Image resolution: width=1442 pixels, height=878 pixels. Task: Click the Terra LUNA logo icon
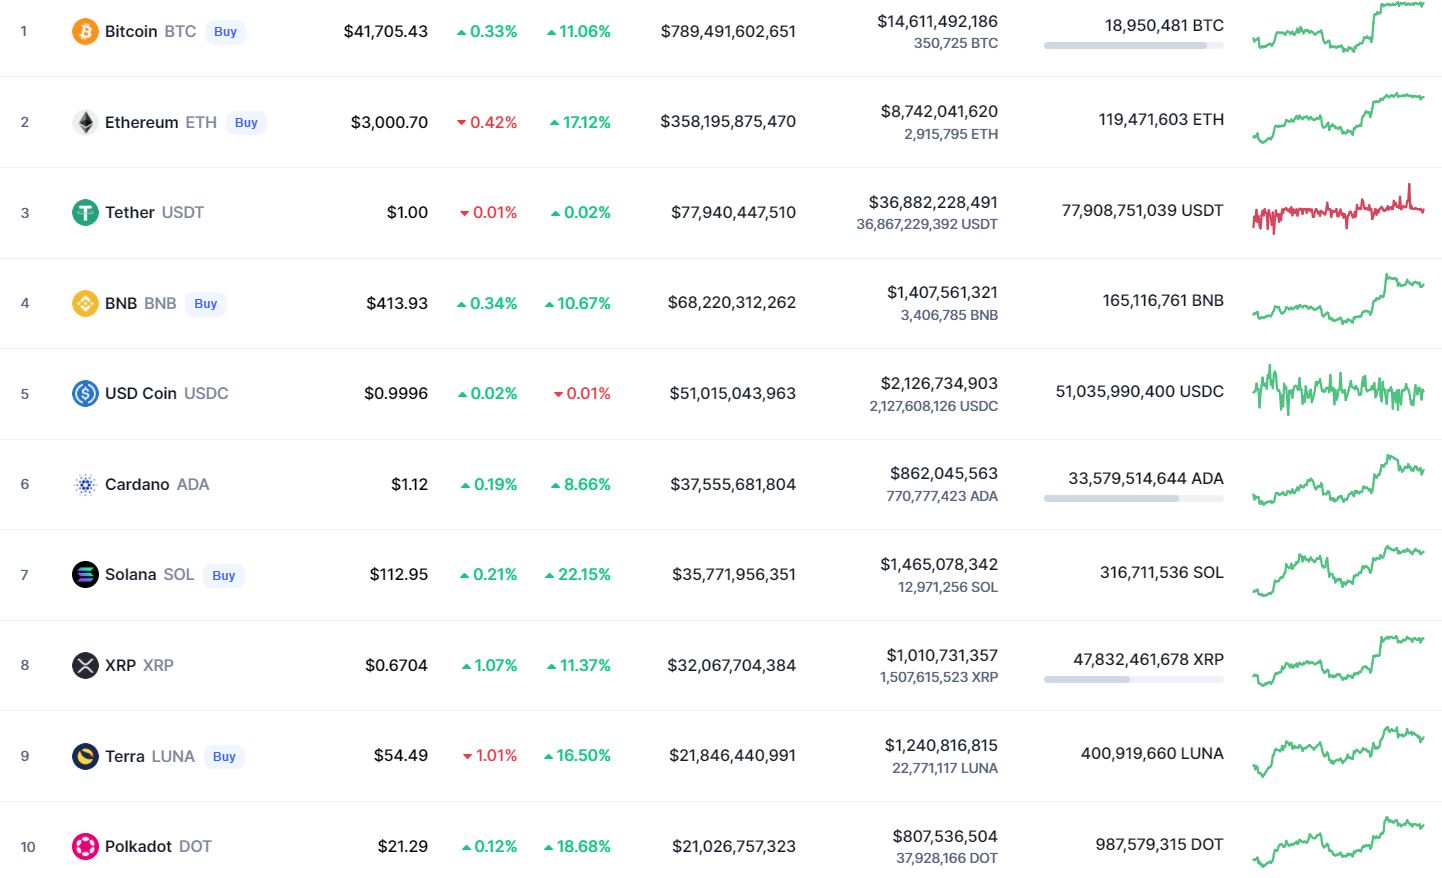pyautogui.click(x=85, y=756)
